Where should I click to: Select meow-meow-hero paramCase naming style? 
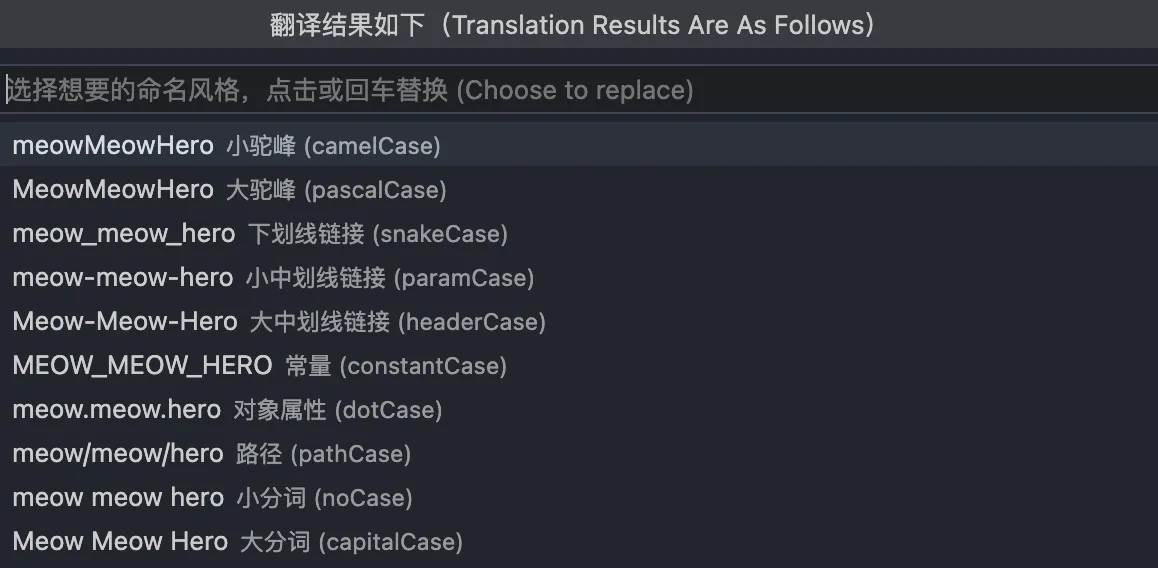[123, 278]
